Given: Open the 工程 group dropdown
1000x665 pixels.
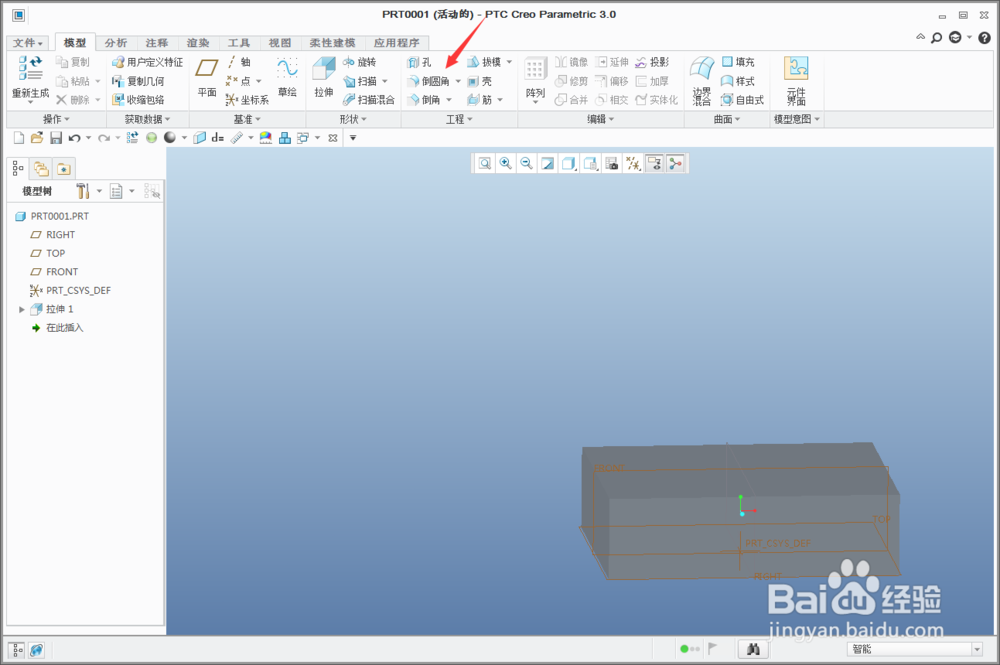Looking at the screenshot, I should click(459, 119).
